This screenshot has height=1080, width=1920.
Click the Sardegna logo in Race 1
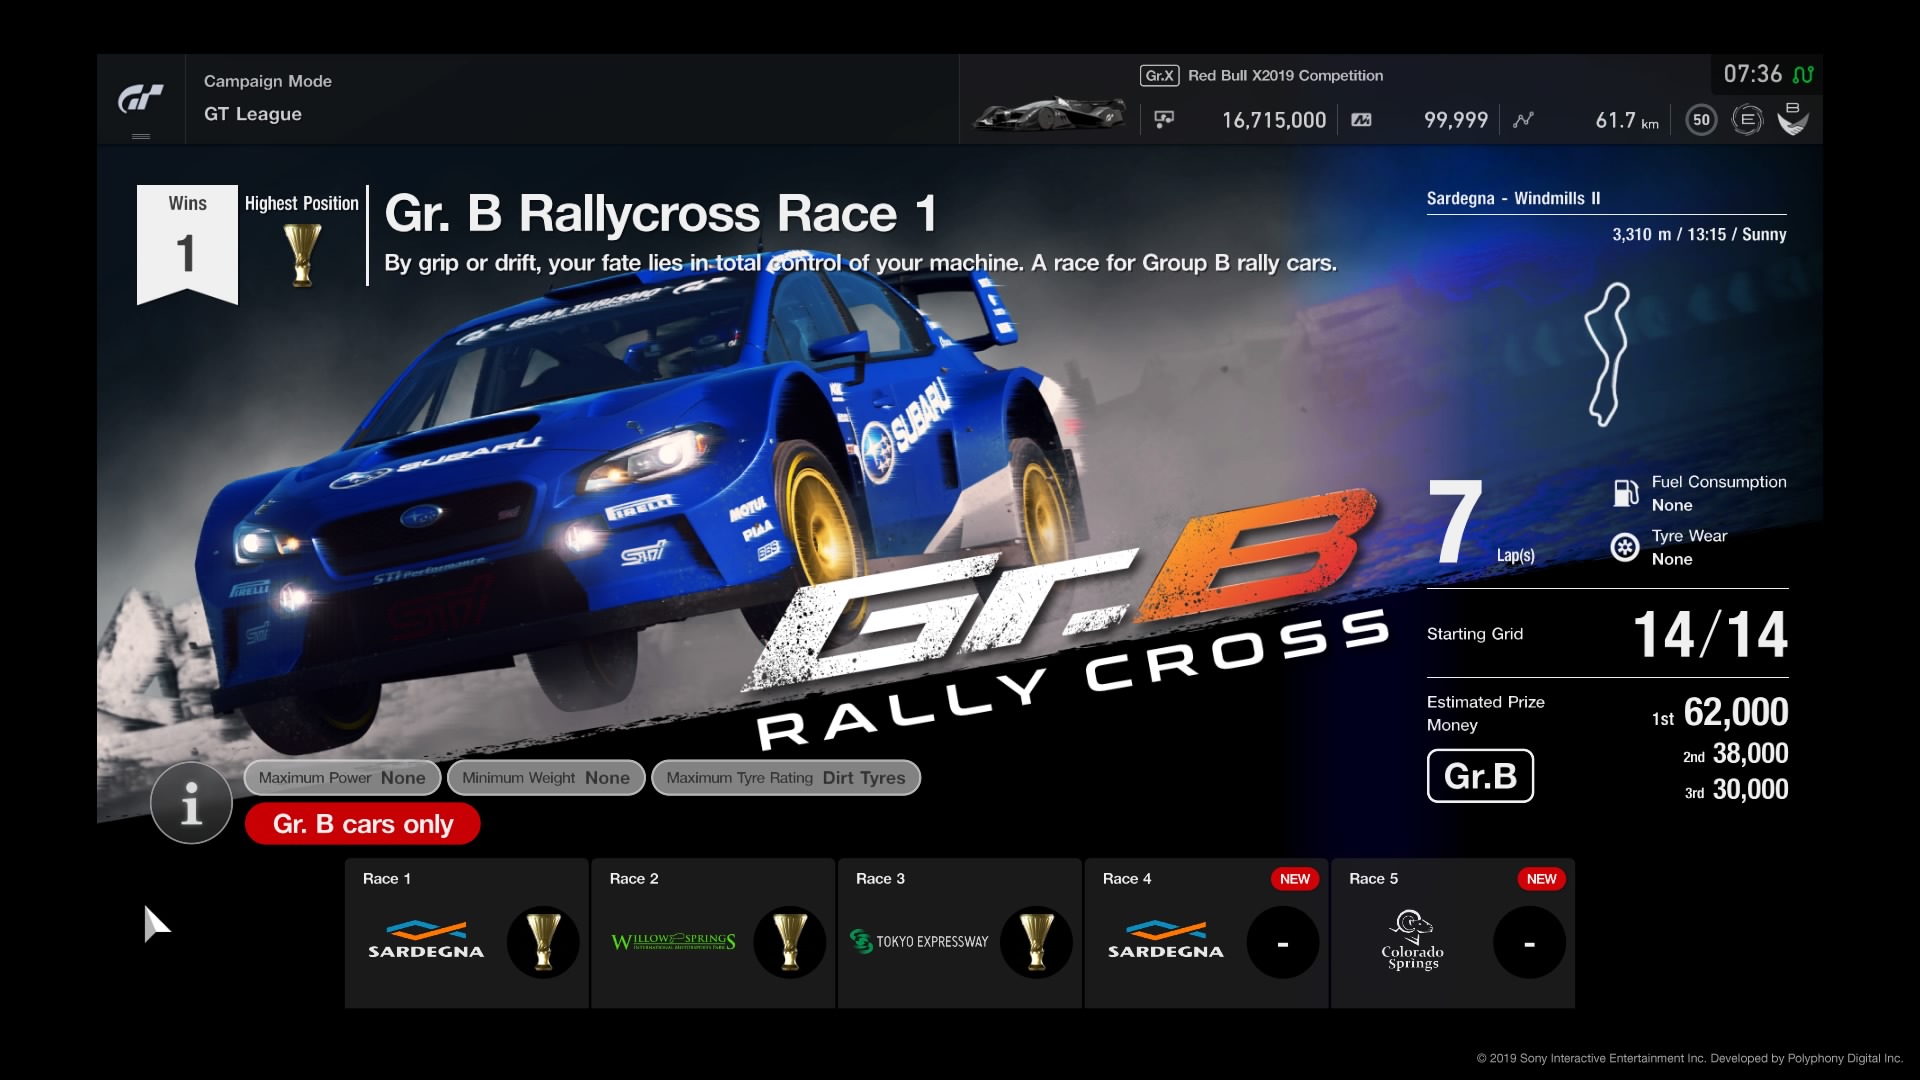(426, 940)
